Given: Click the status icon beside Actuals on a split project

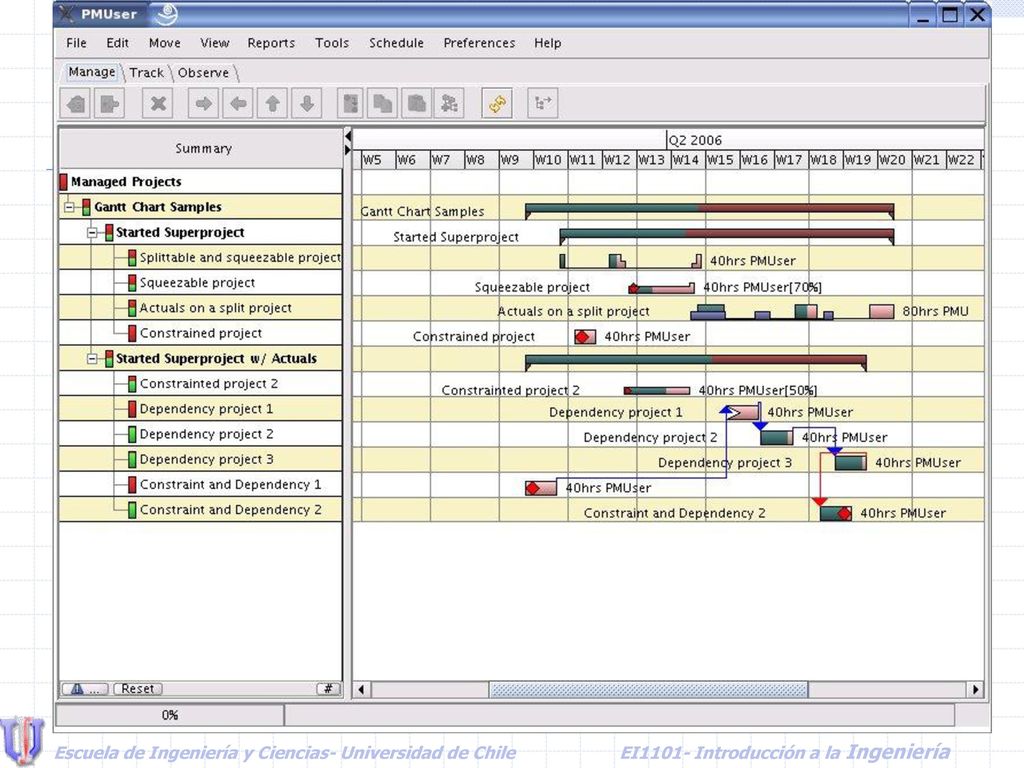Looking at the screenshot, I should [132, 308].
